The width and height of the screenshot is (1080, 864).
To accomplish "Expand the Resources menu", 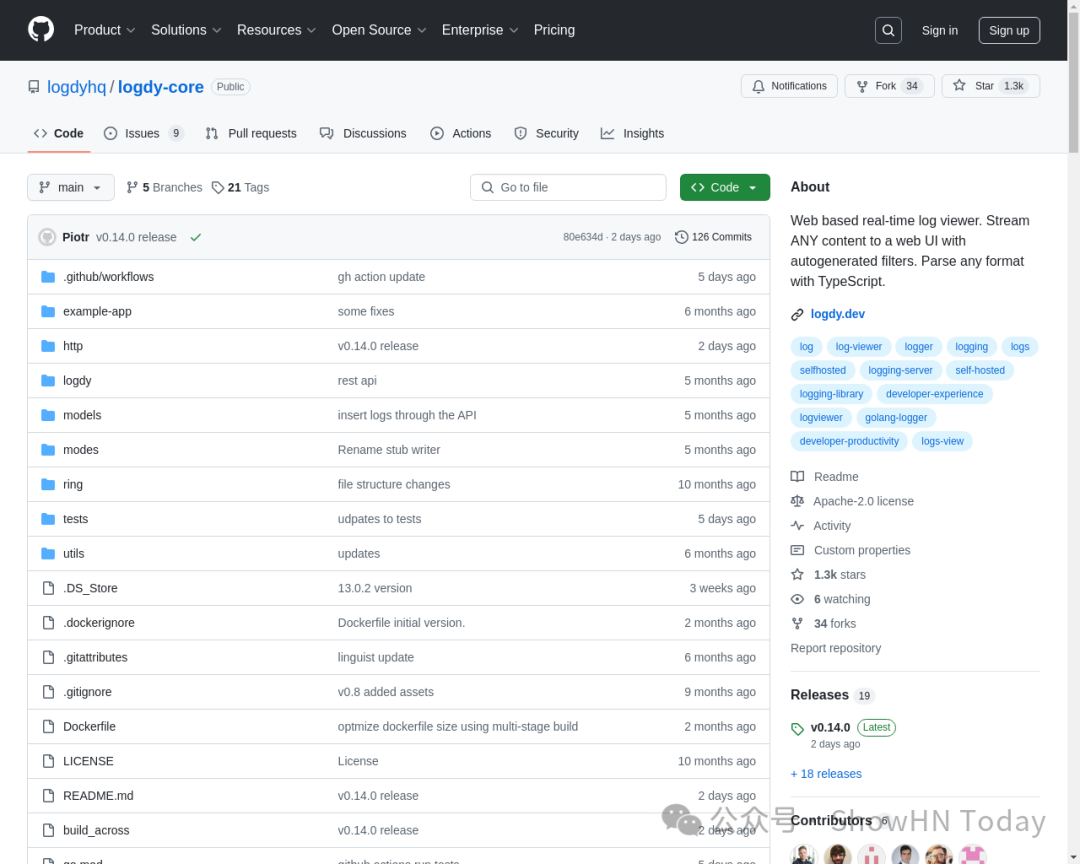I will 276,30.
